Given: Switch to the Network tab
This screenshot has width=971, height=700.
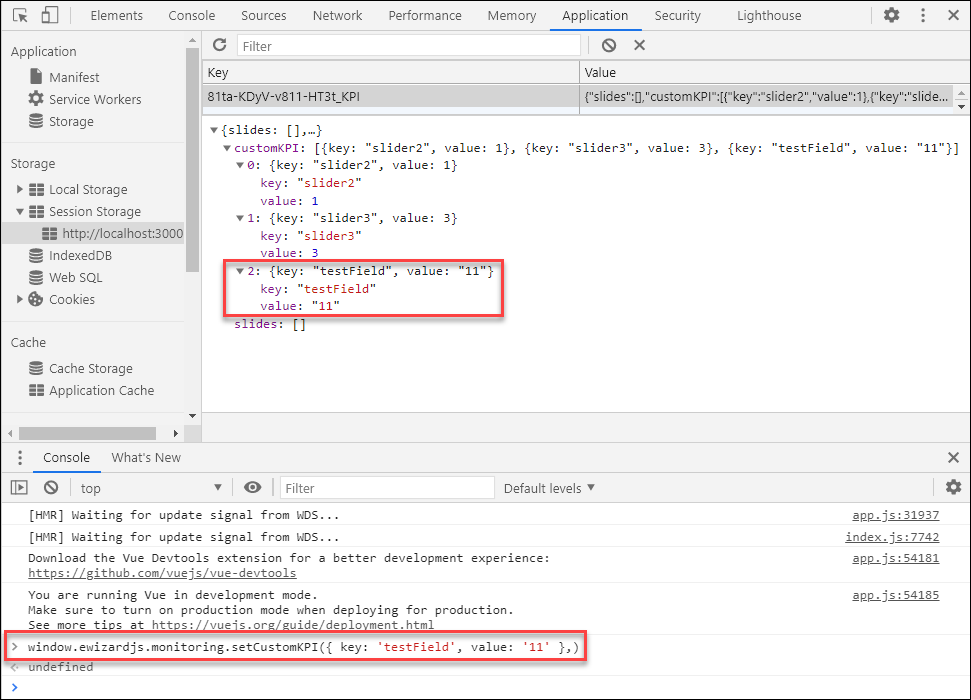Looking at the screenshot, I should [337, 15].
